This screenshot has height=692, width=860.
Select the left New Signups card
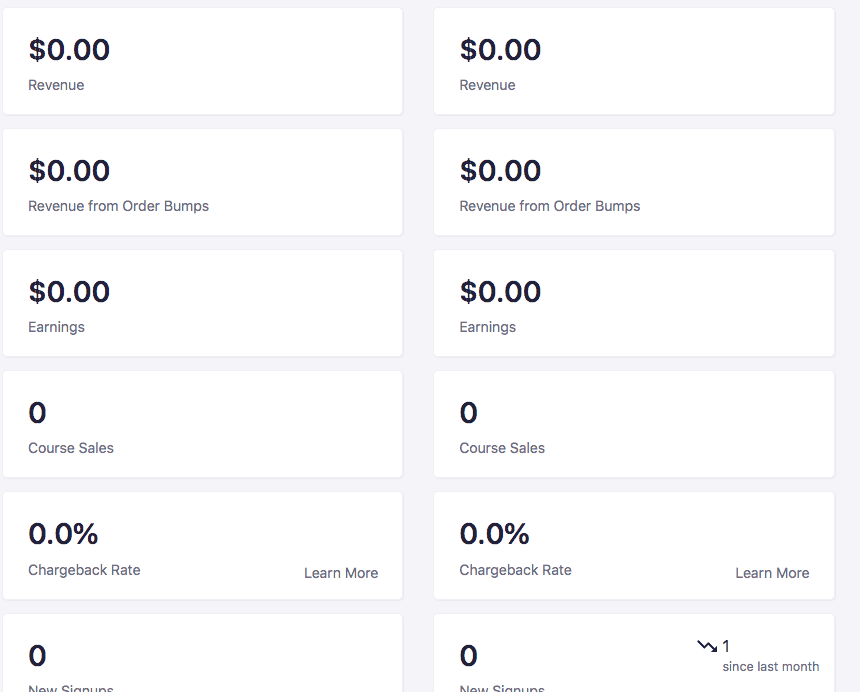click(x=202, y=653)
